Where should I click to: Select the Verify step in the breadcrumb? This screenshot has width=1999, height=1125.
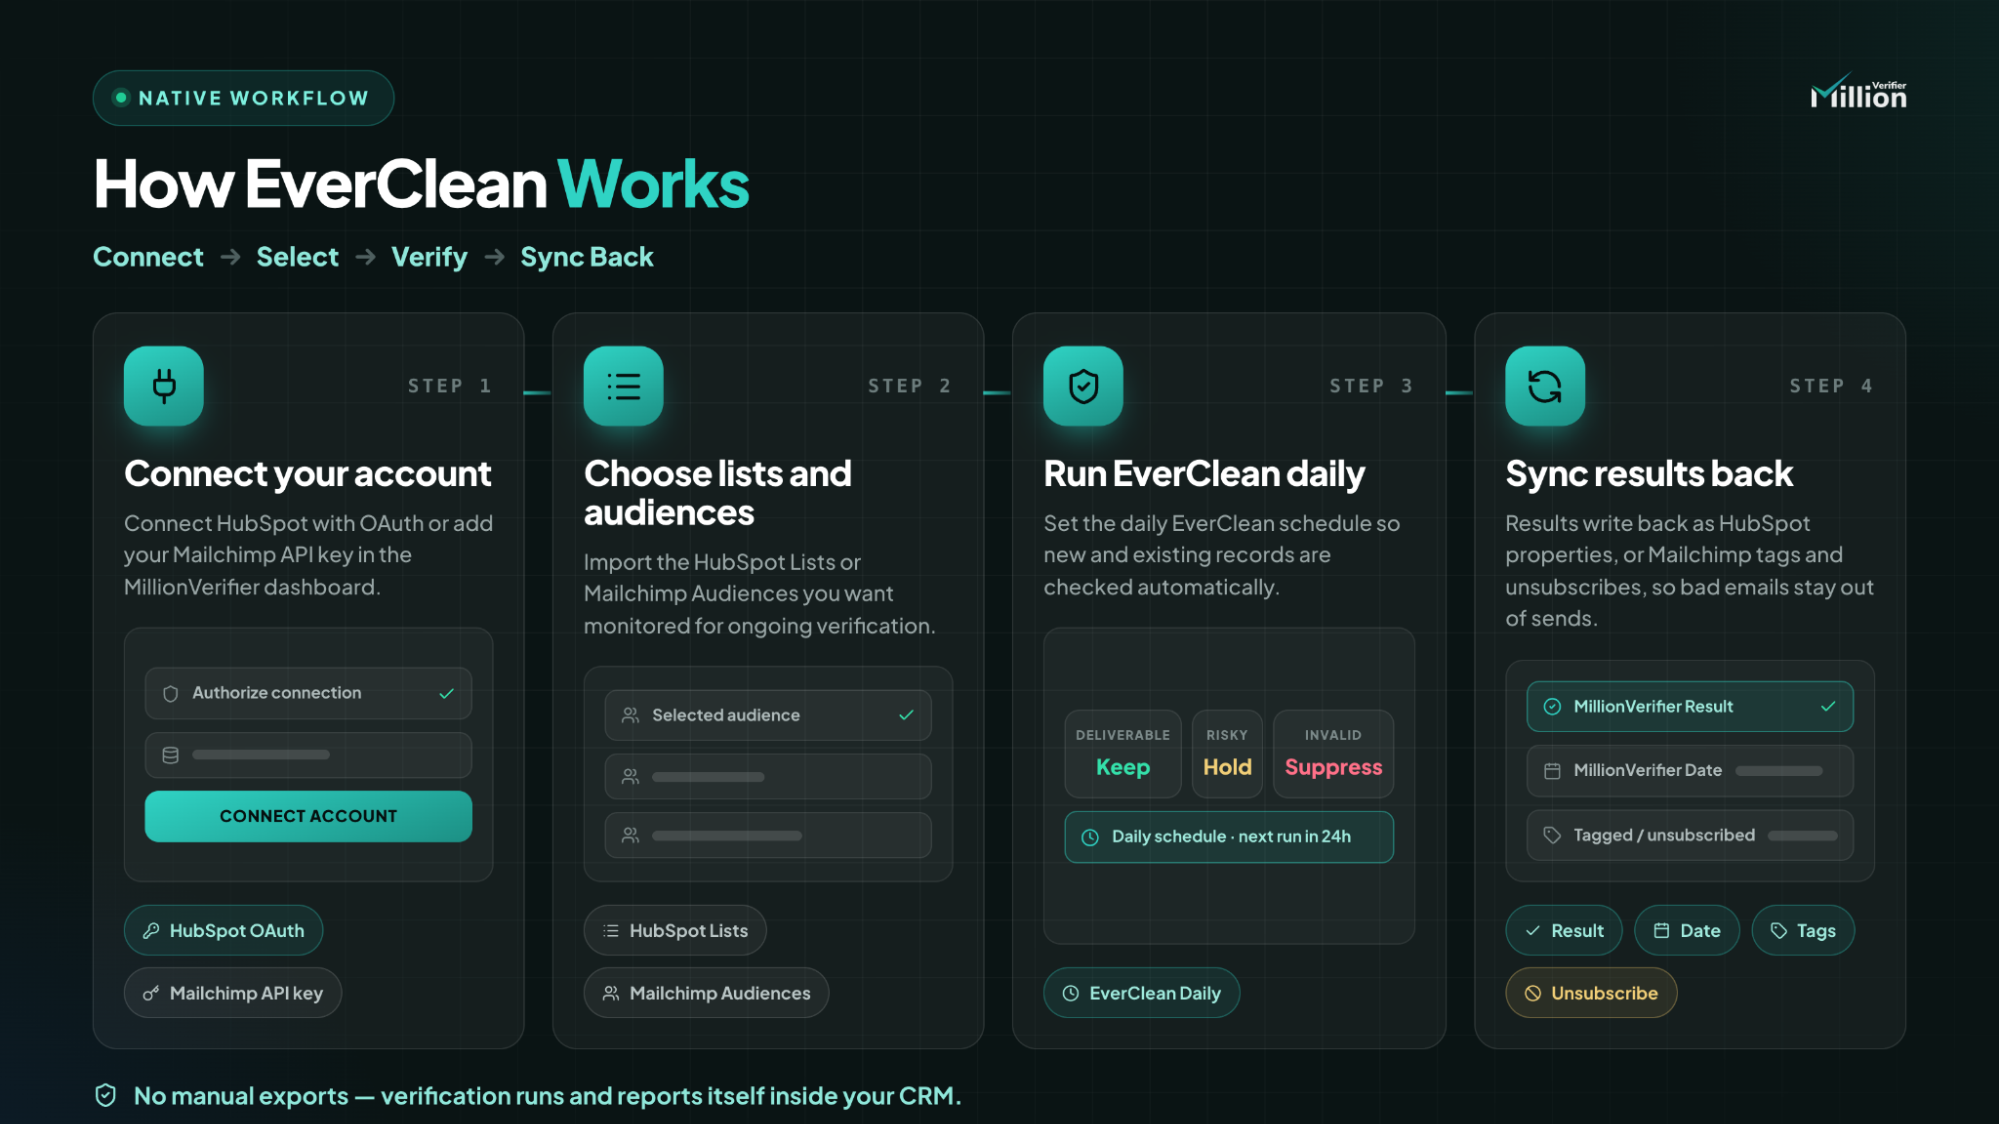pos(430,257)
